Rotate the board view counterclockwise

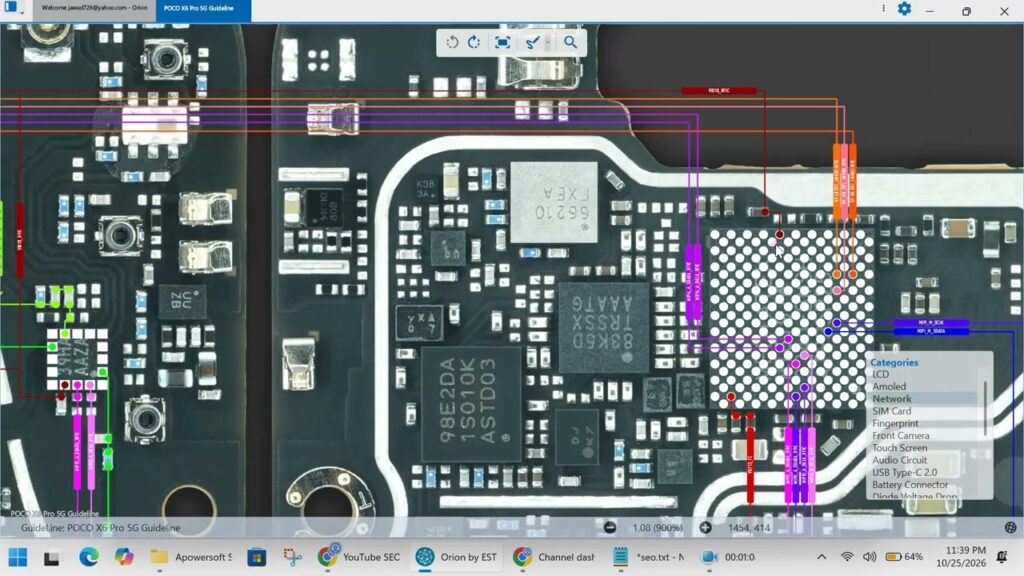tap(452, 42)
